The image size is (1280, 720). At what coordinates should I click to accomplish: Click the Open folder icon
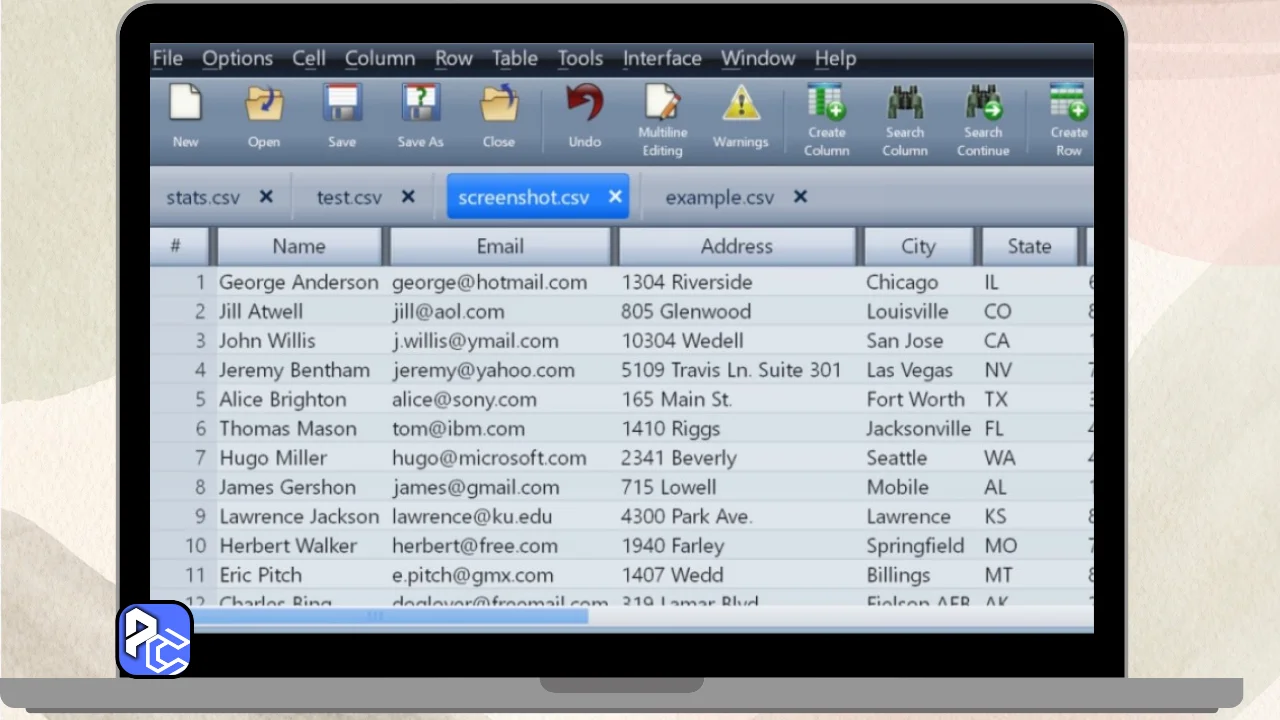264,104
